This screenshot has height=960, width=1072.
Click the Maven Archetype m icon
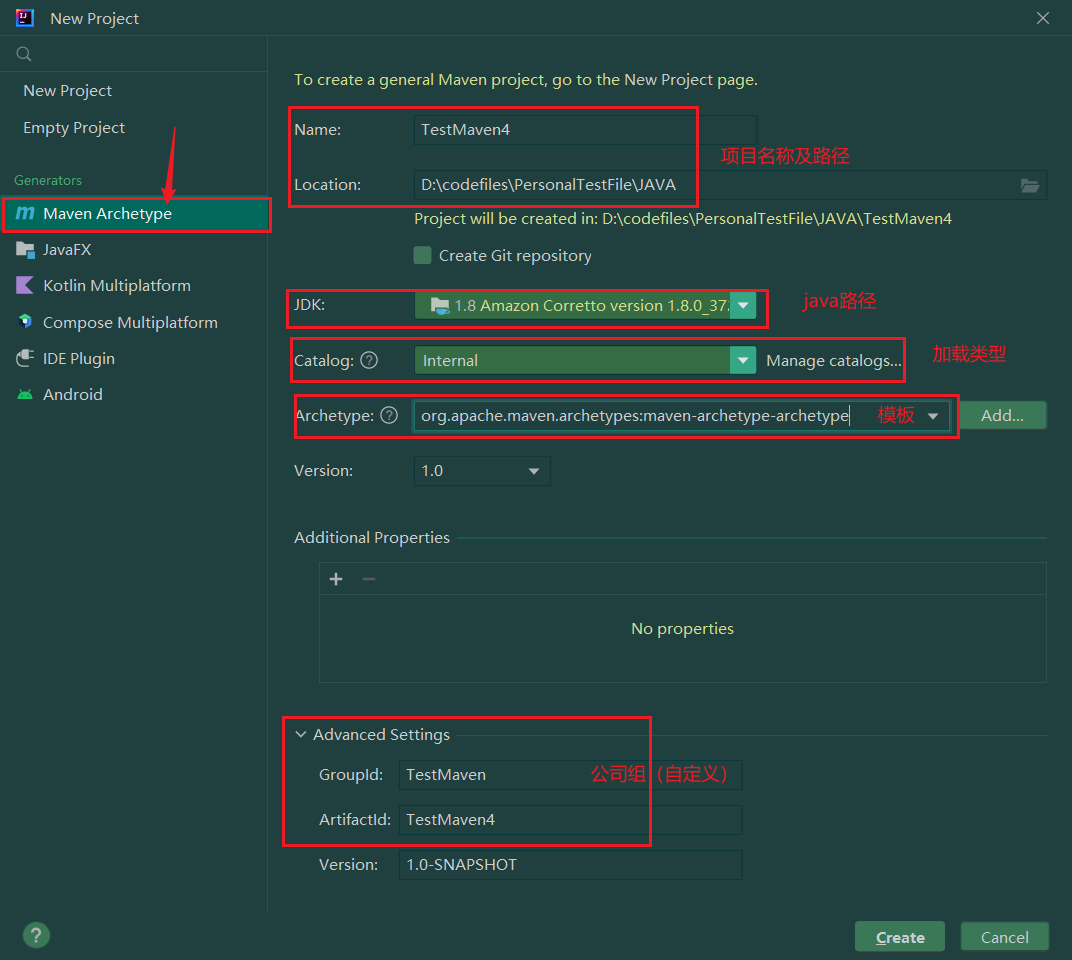tap(25, 214)
